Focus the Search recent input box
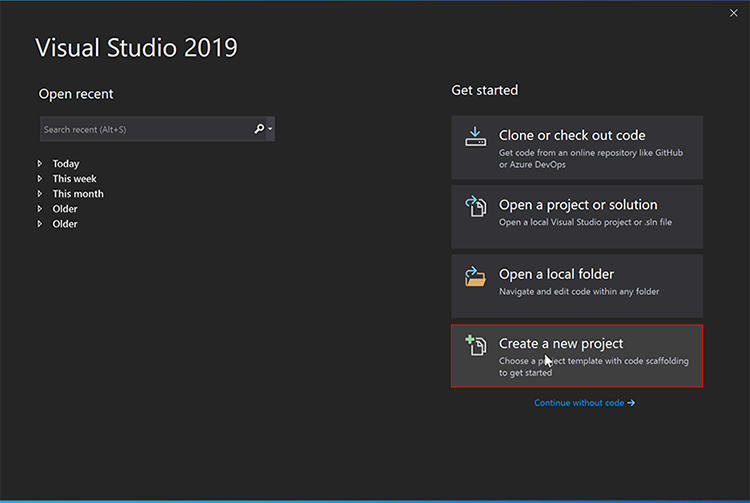This screenshot has height=503, width=750. (146, 129)
